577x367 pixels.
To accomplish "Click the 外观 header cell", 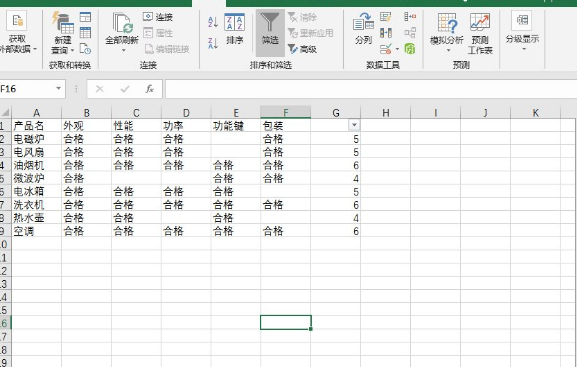I will [x=86, y=126].
